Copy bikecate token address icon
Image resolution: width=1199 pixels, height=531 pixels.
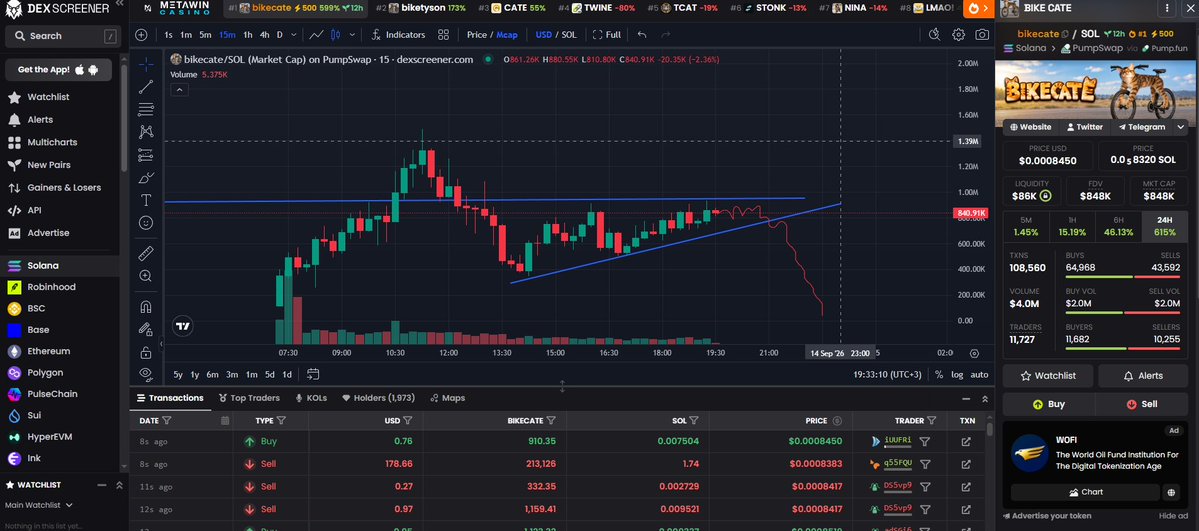tap(1064, 34)
